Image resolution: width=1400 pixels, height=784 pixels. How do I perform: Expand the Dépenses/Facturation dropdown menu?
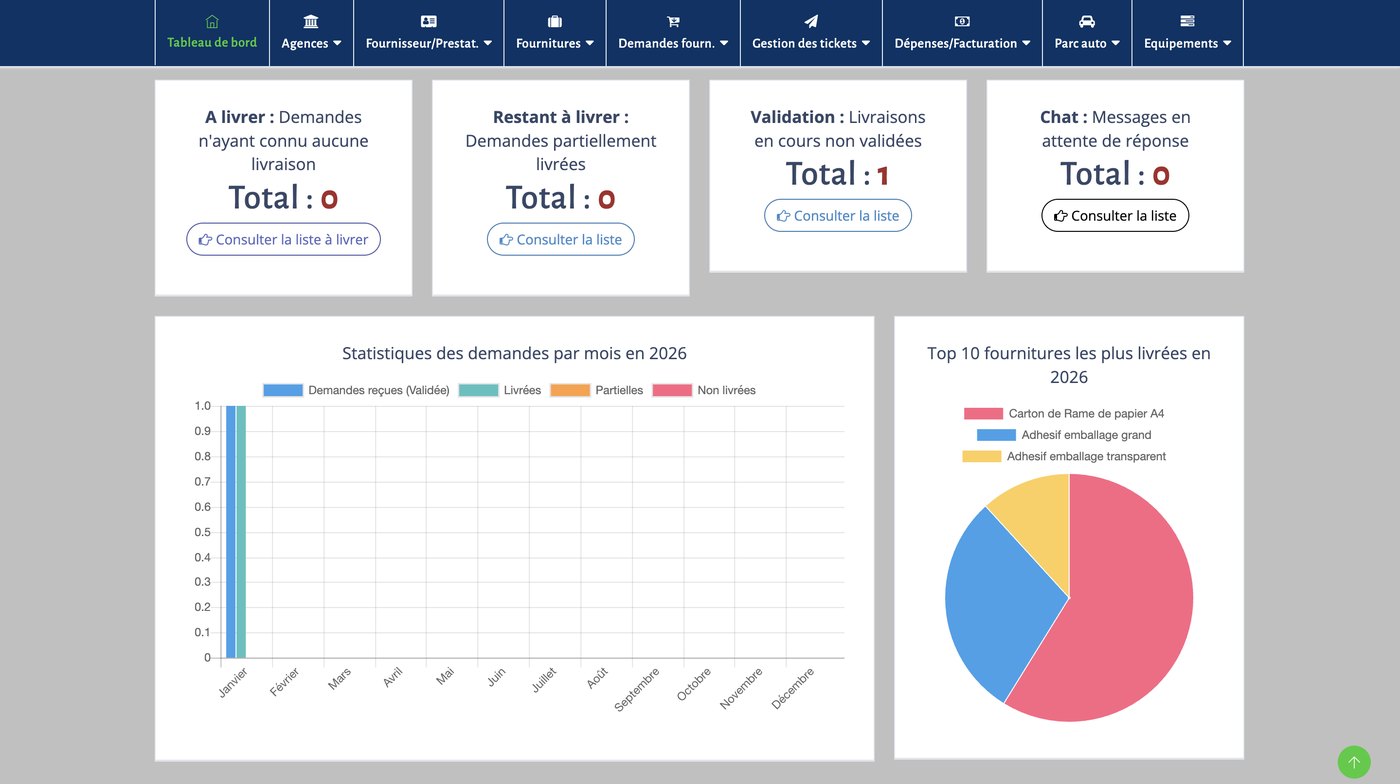(962, 33)
